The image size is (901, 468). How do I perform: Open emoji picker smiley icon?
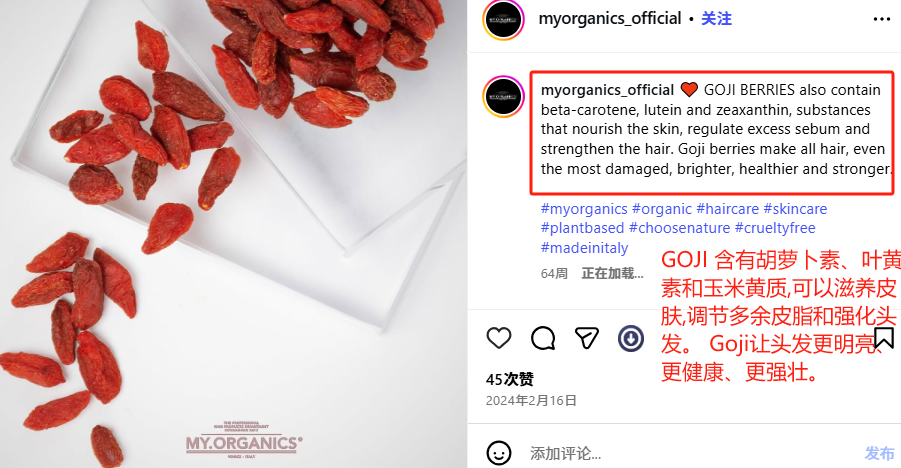tap(499, 453)
